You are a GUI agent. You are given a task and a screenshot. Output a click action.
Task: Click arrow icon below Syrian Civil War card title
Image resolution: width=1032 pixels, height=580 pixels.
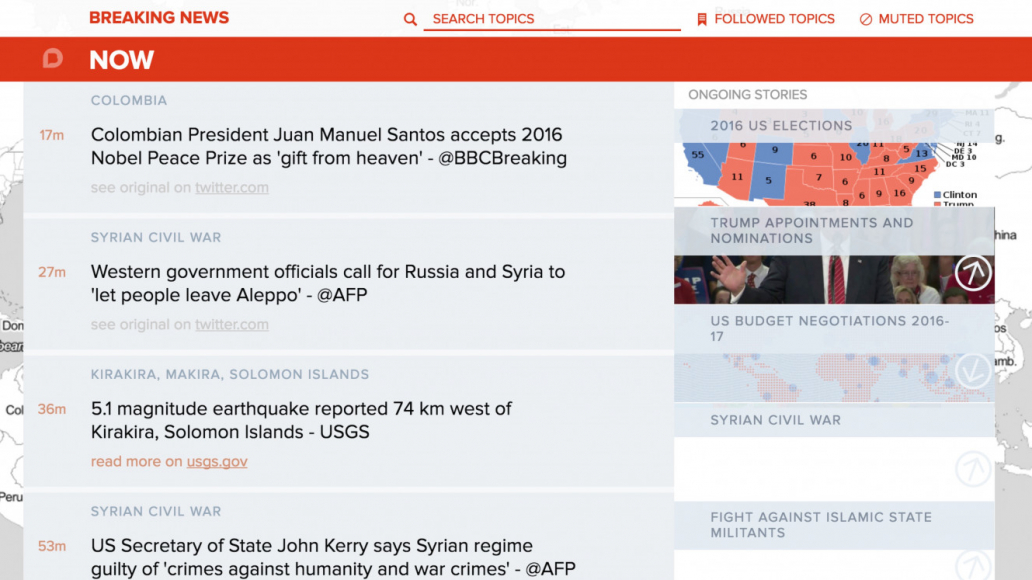click(x=973, y=469)
